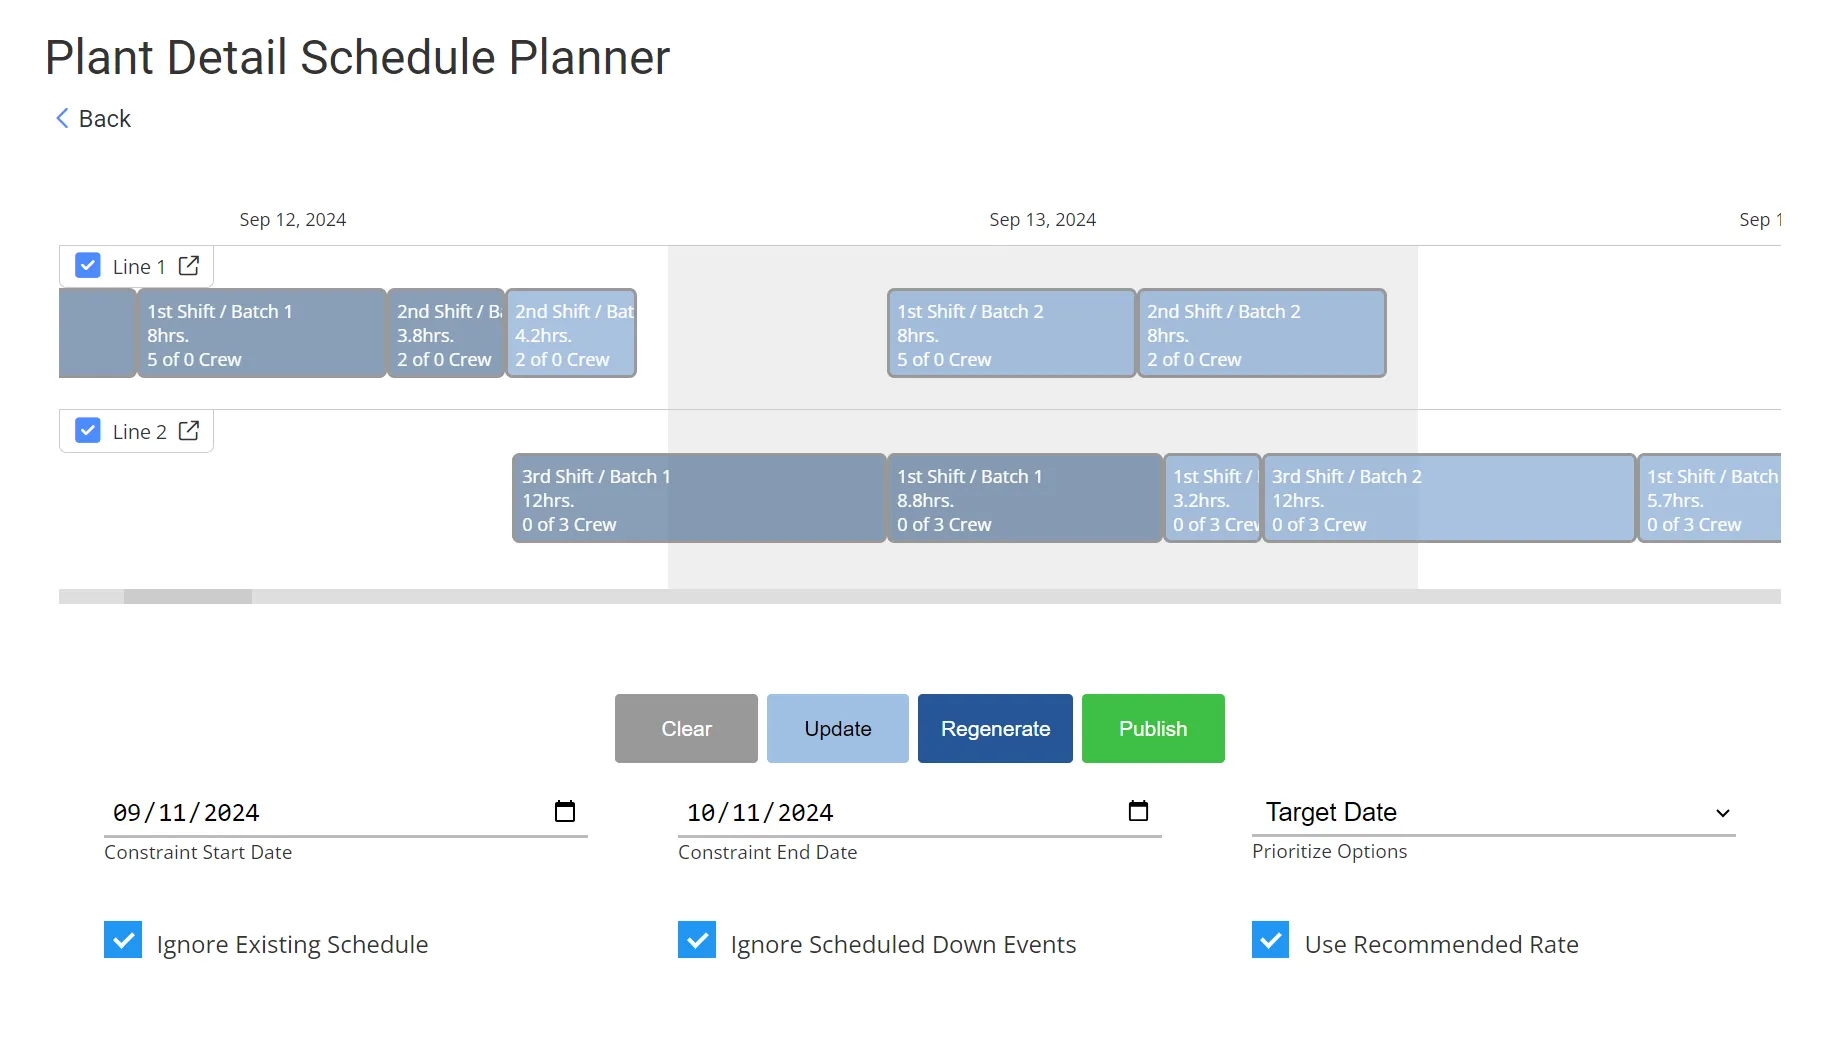This screenshot has width=1830, height=1050.
Task: Open Line 2 external link icon
Action: [189, 431]
